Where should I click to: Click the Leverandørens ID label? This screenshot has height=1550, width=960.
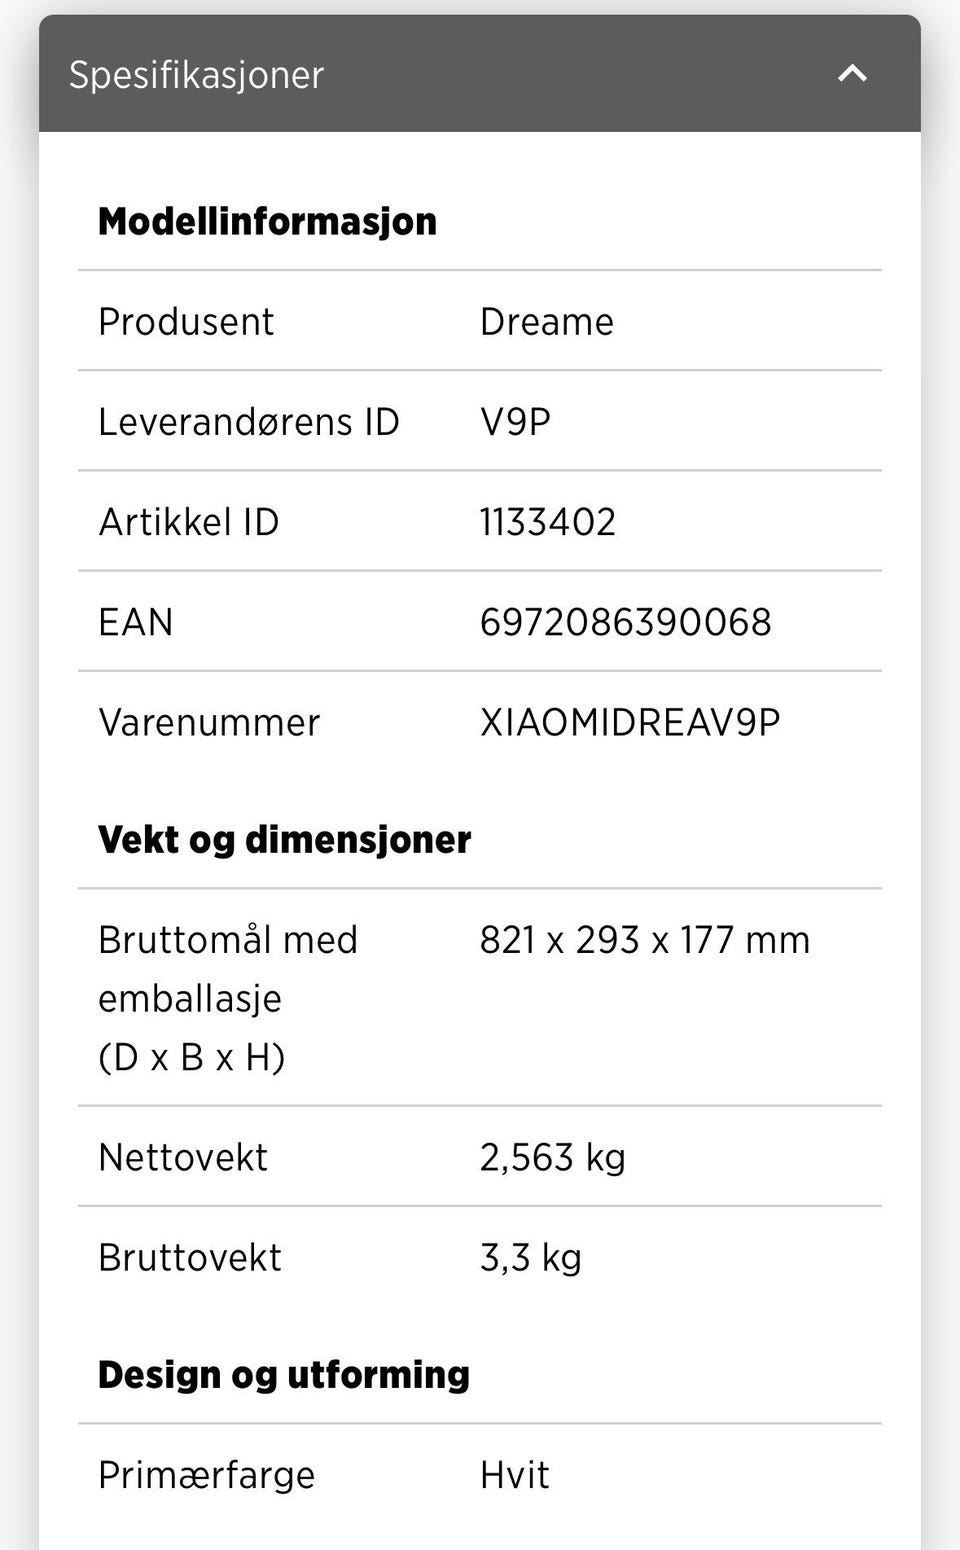249,422
